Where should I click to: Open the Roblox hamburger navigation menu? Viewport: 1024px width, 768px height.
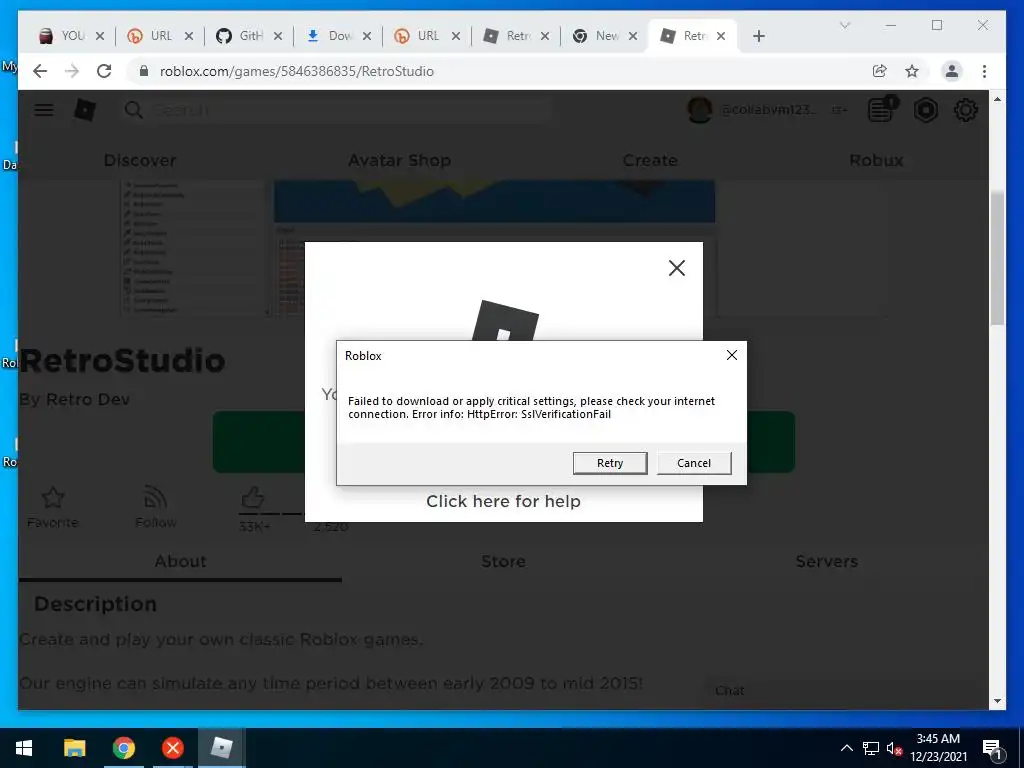[44, 110]
